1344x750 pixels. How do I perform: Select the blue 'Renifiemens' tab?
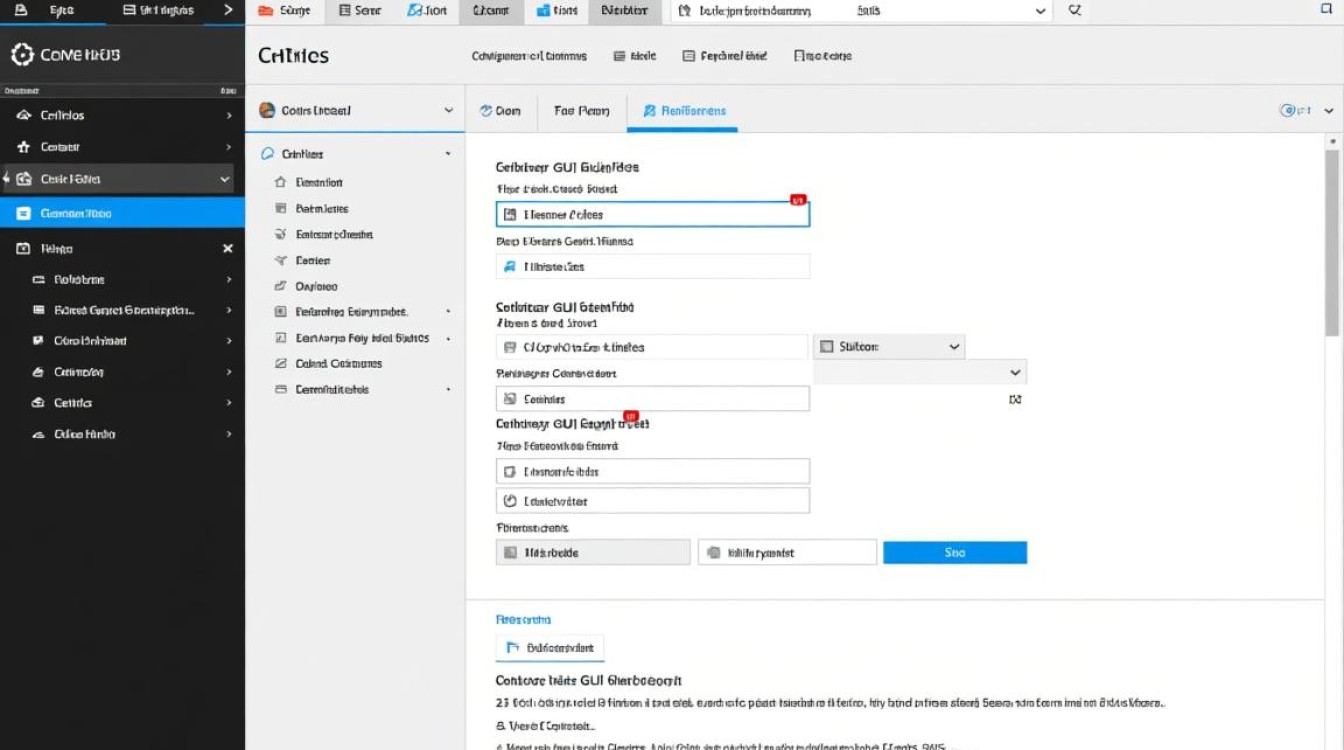click(x=683, y=111)
